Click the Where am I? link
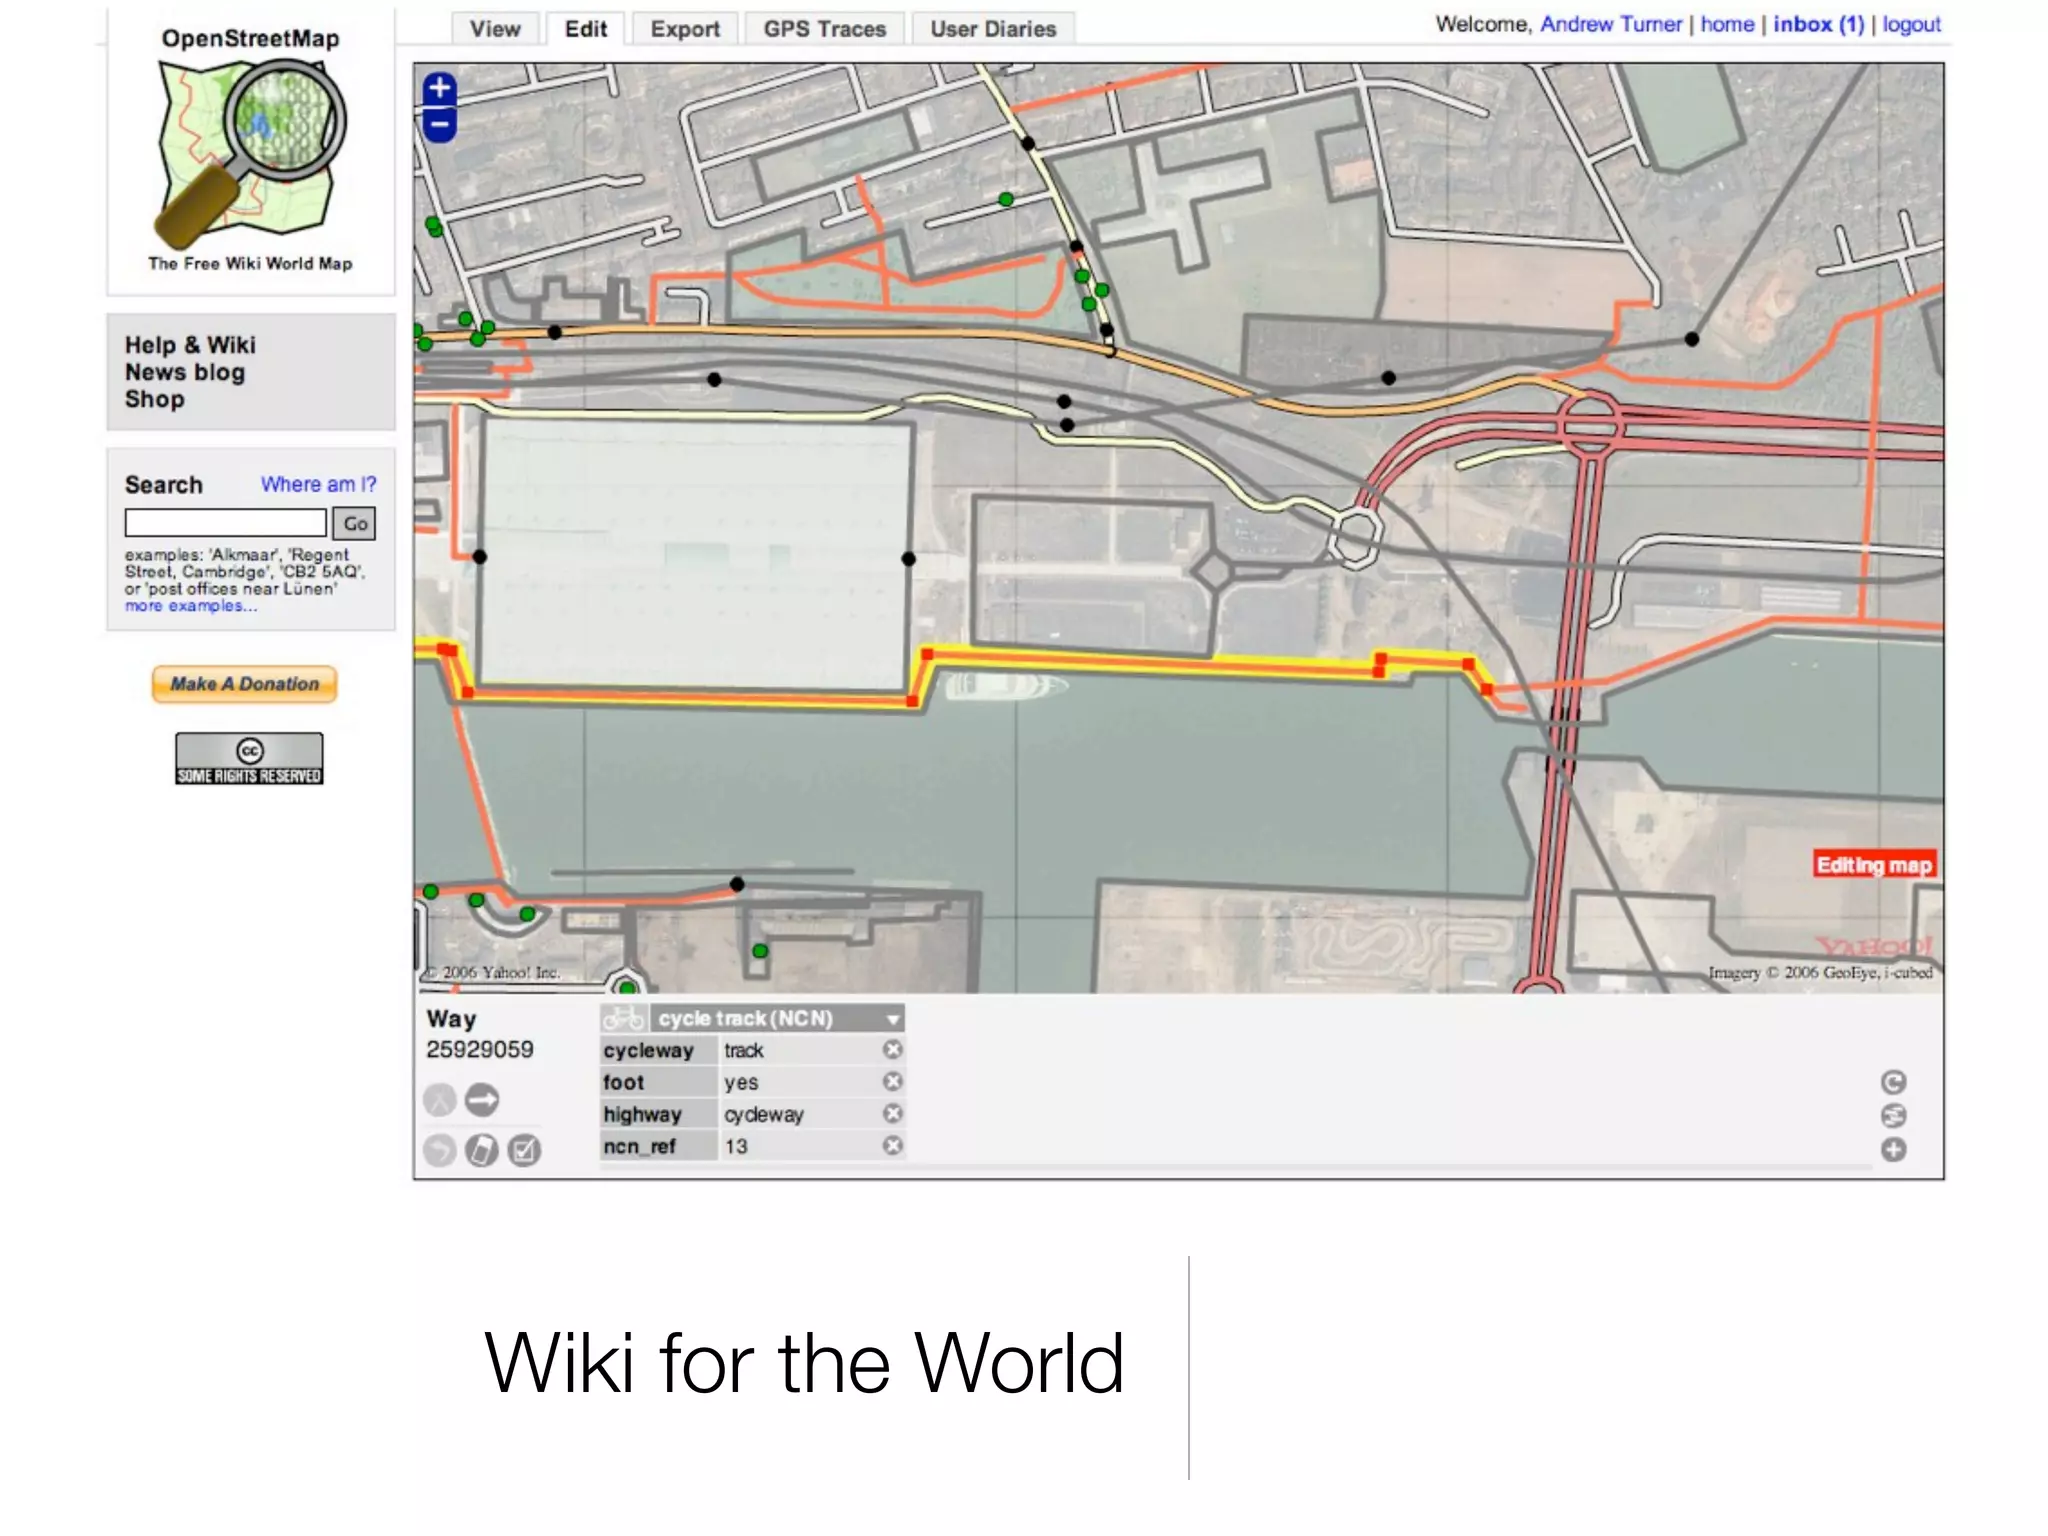 (x=318, y=484)
